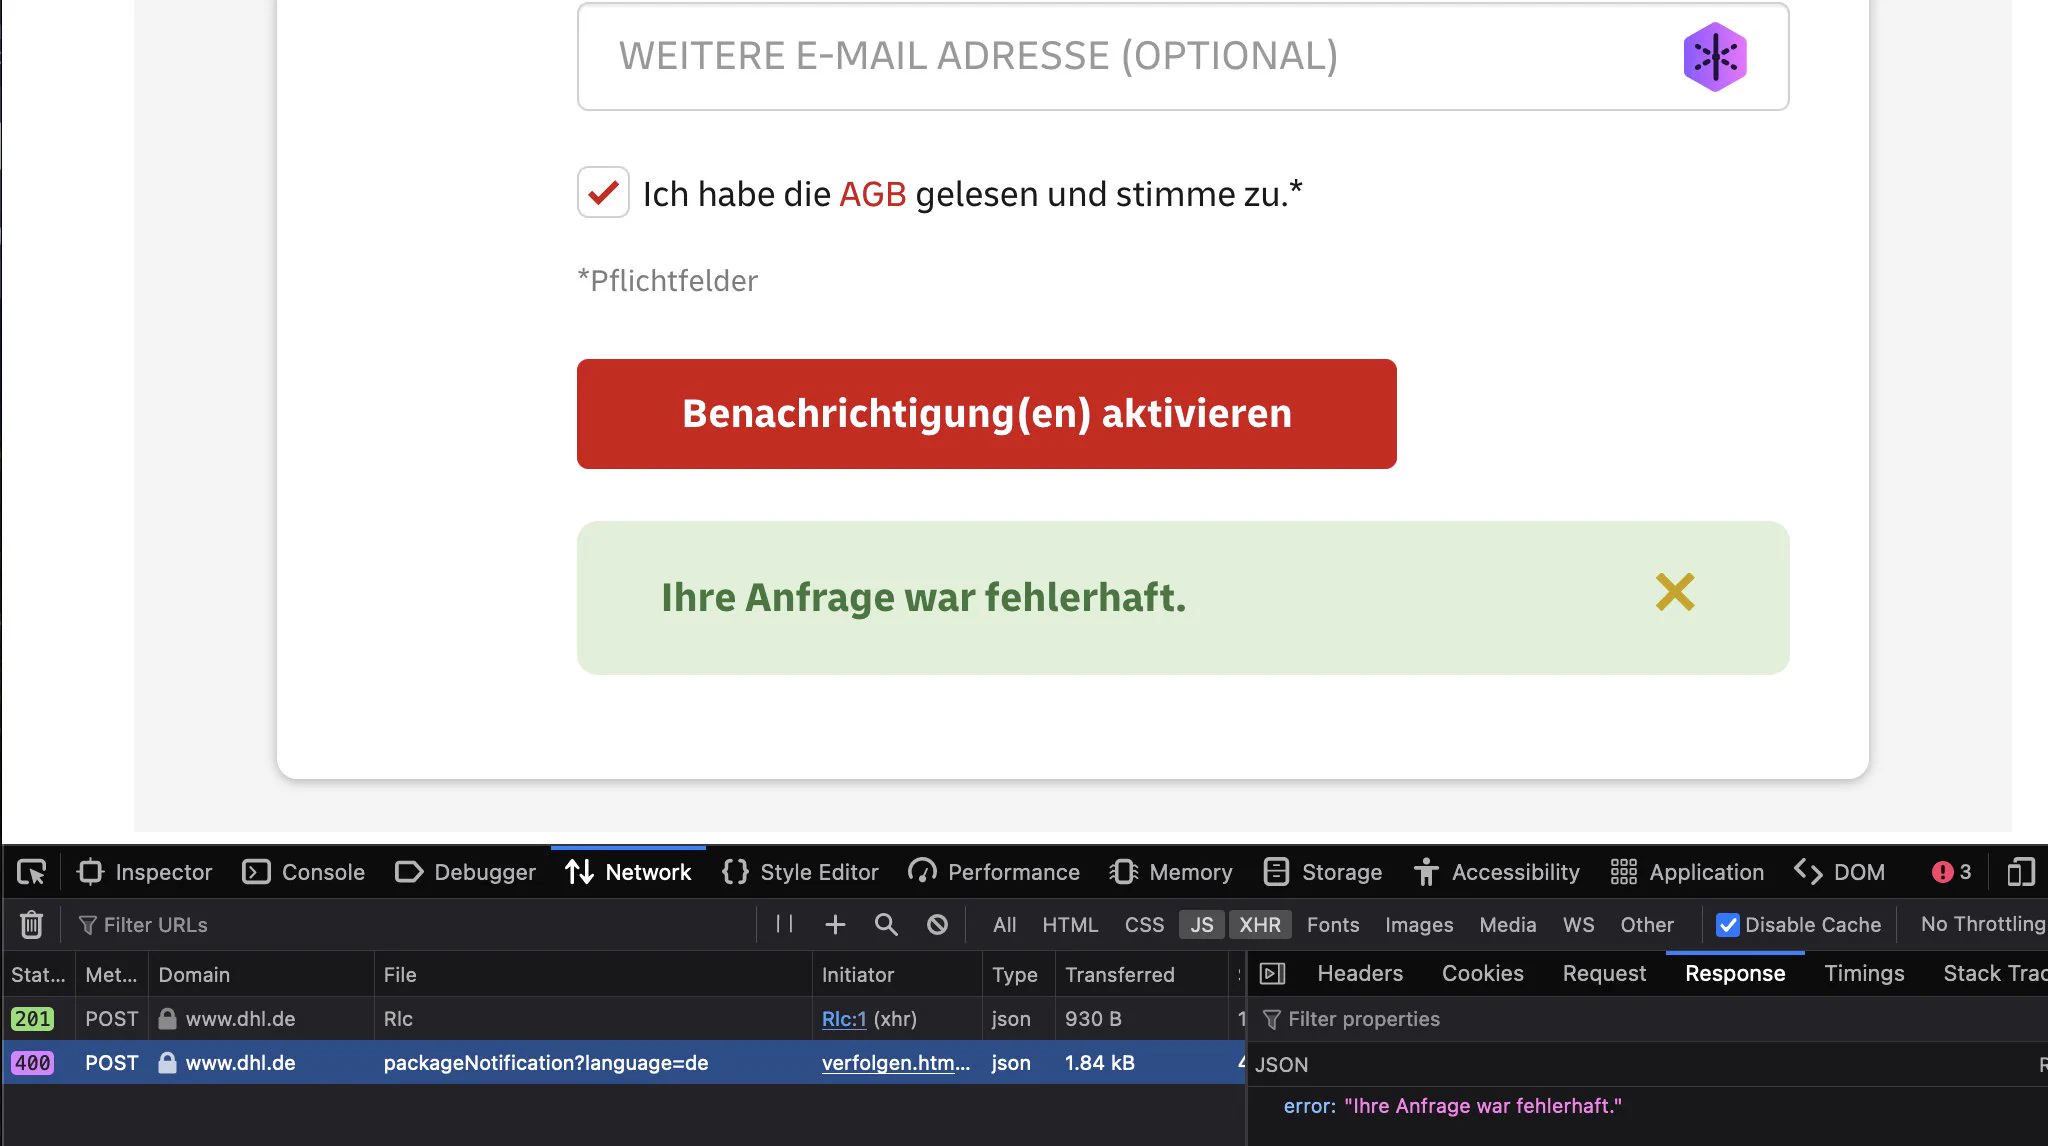The image size is (2048, 1146).
Task: Open the AGB link
Action: click(872, 194)
